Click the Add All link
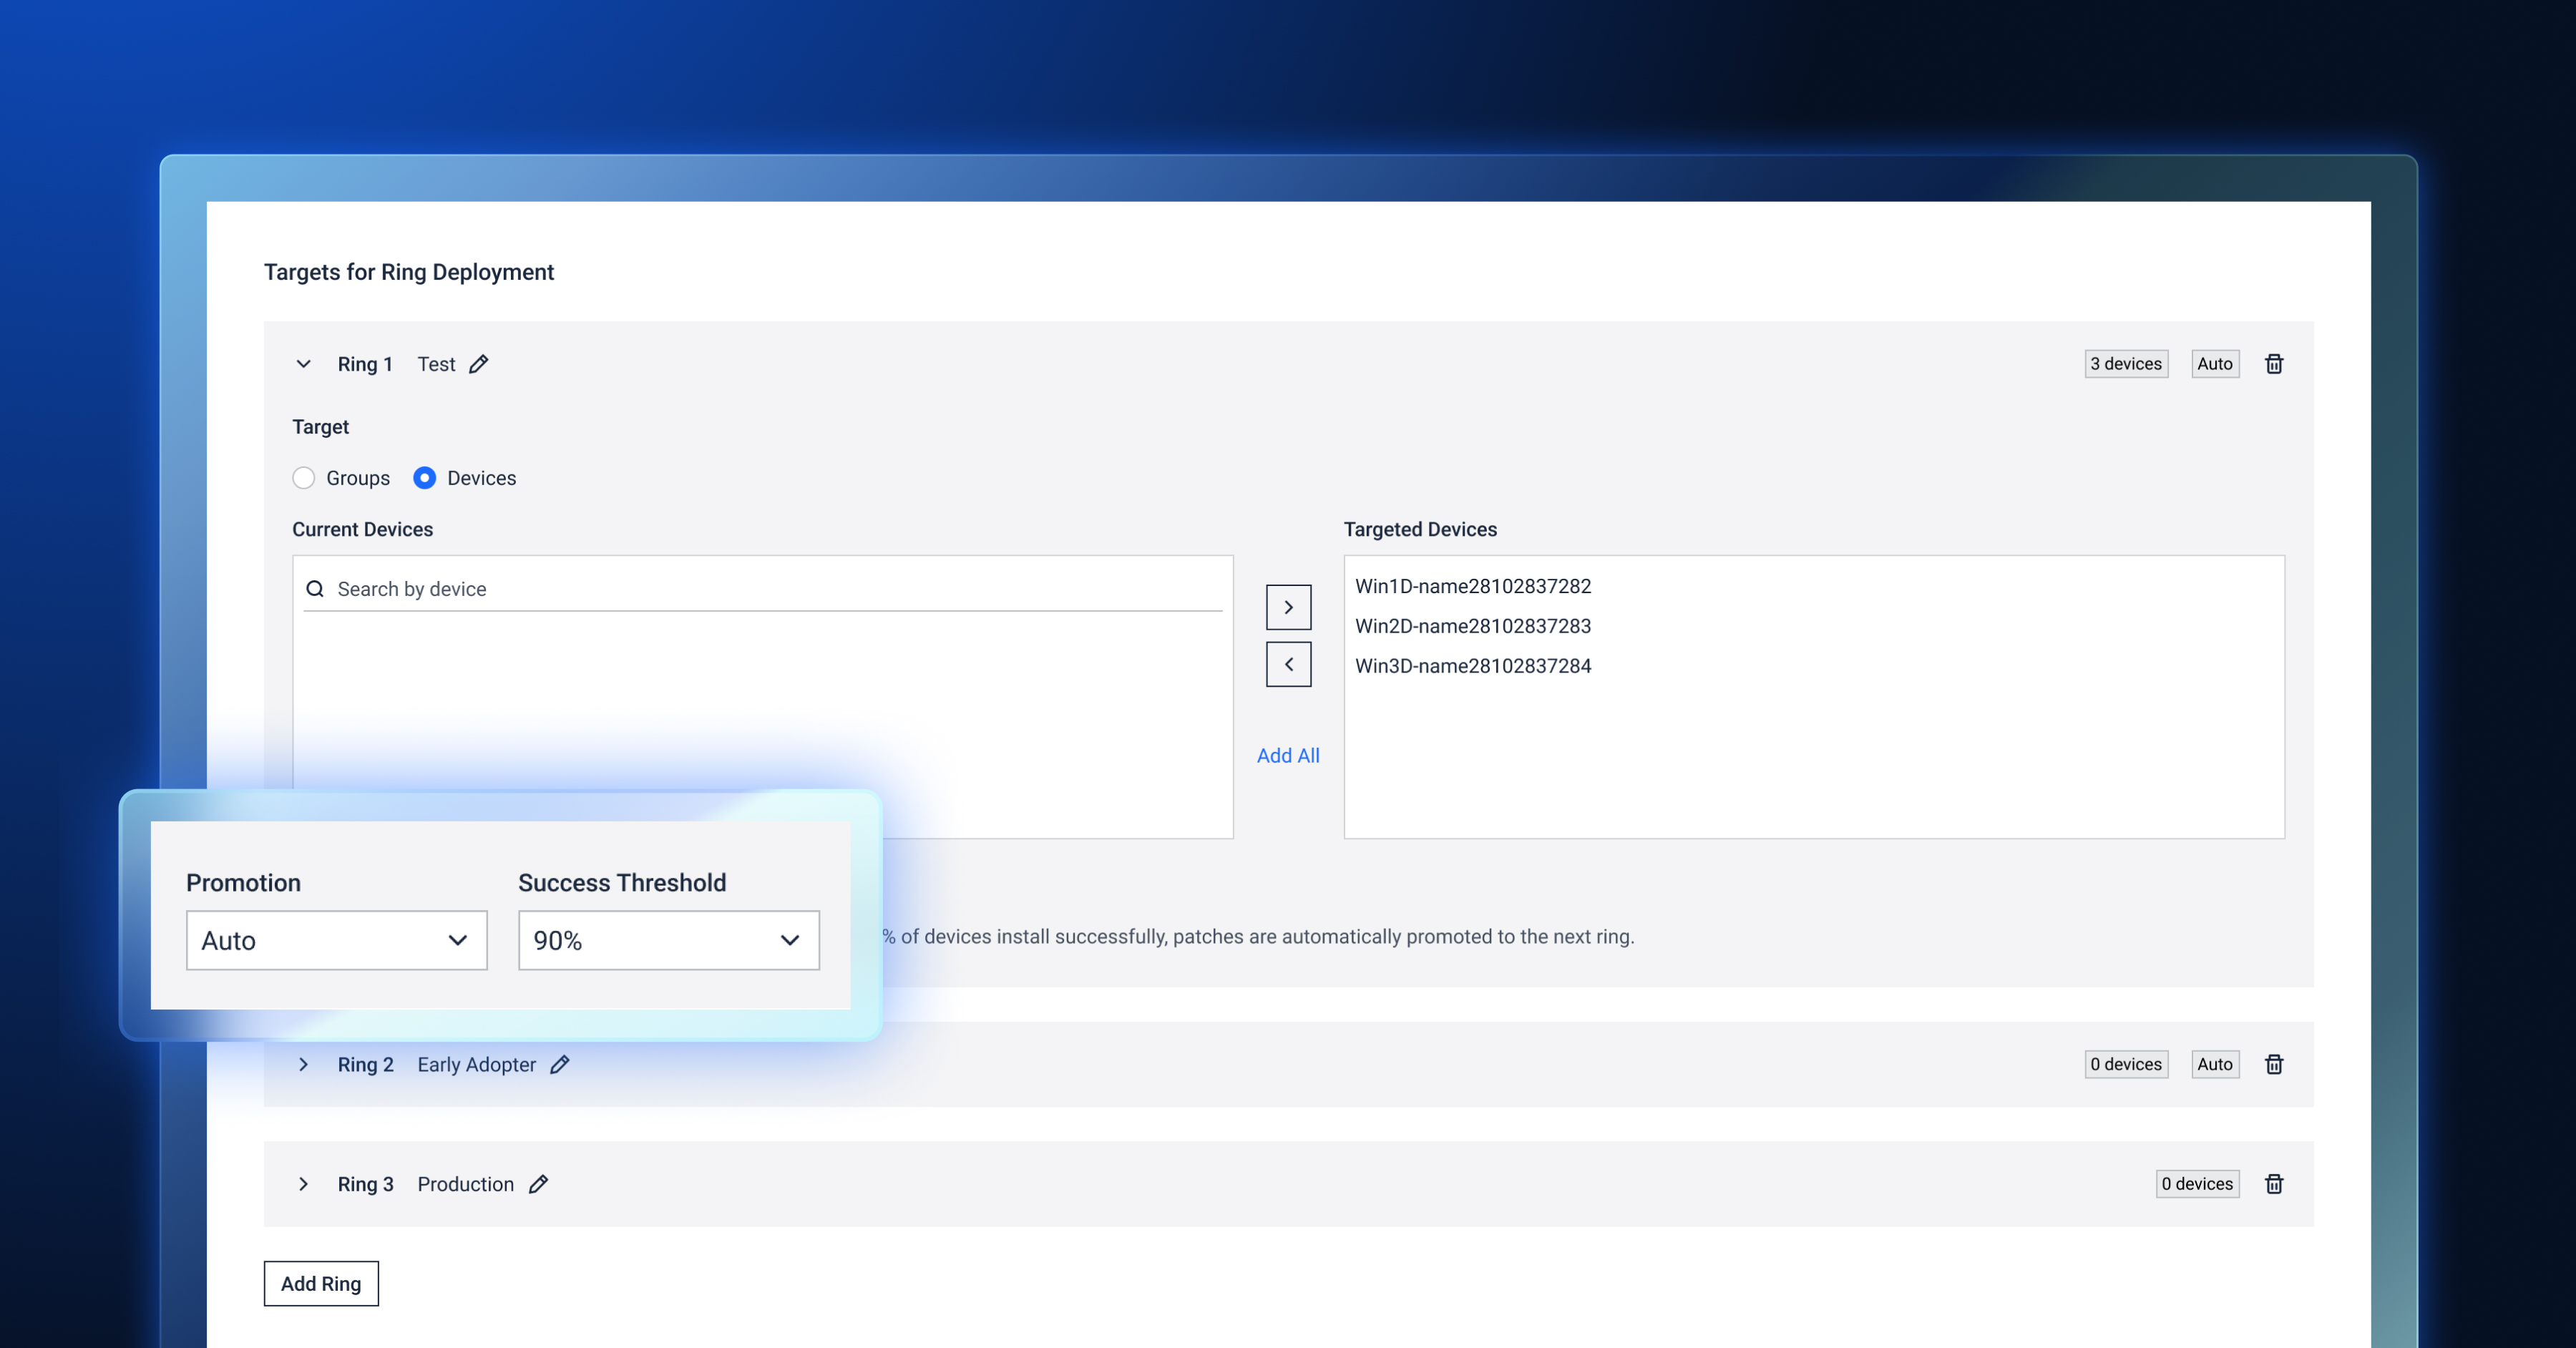This screenshot has width=2576, height=1348. 1288,756
